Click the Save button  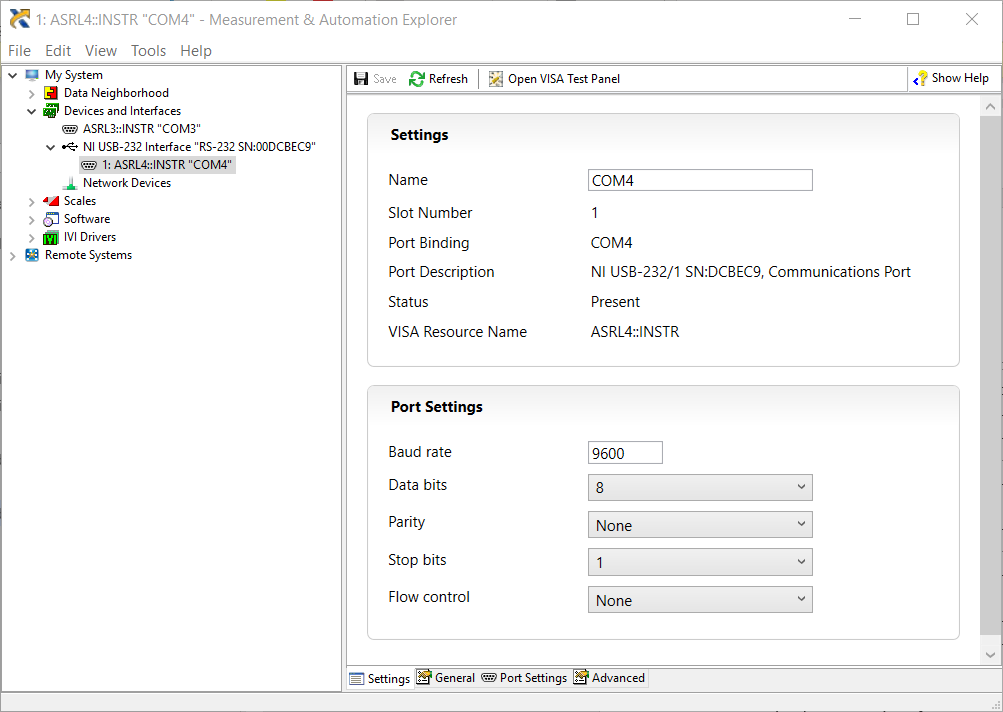click(374, 78)
